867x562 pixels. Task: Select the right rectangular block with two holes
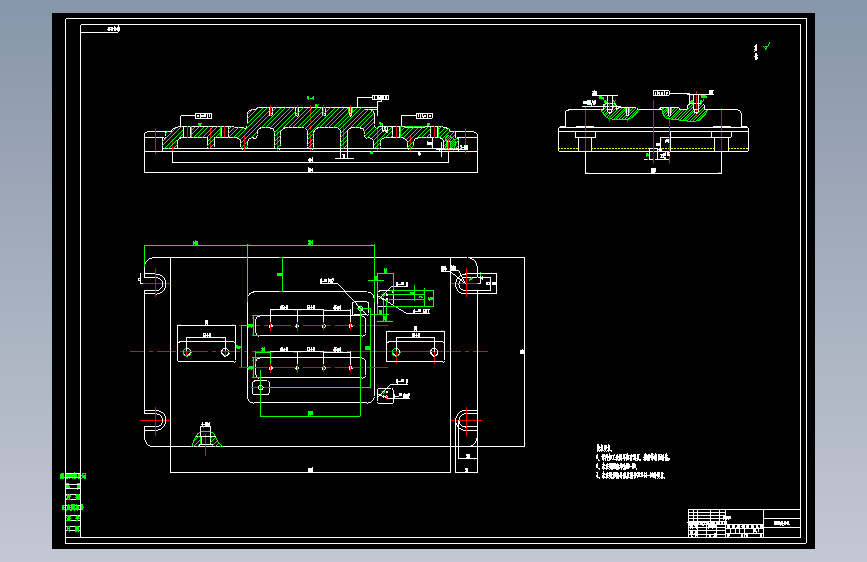pyautogui.click(x=415, y=347)
